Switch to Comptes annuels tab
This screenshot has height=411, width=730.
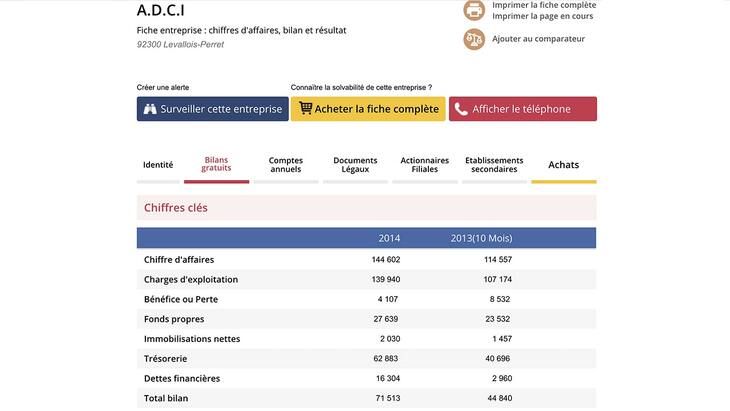pyautogui.click(x=286, y=165)
